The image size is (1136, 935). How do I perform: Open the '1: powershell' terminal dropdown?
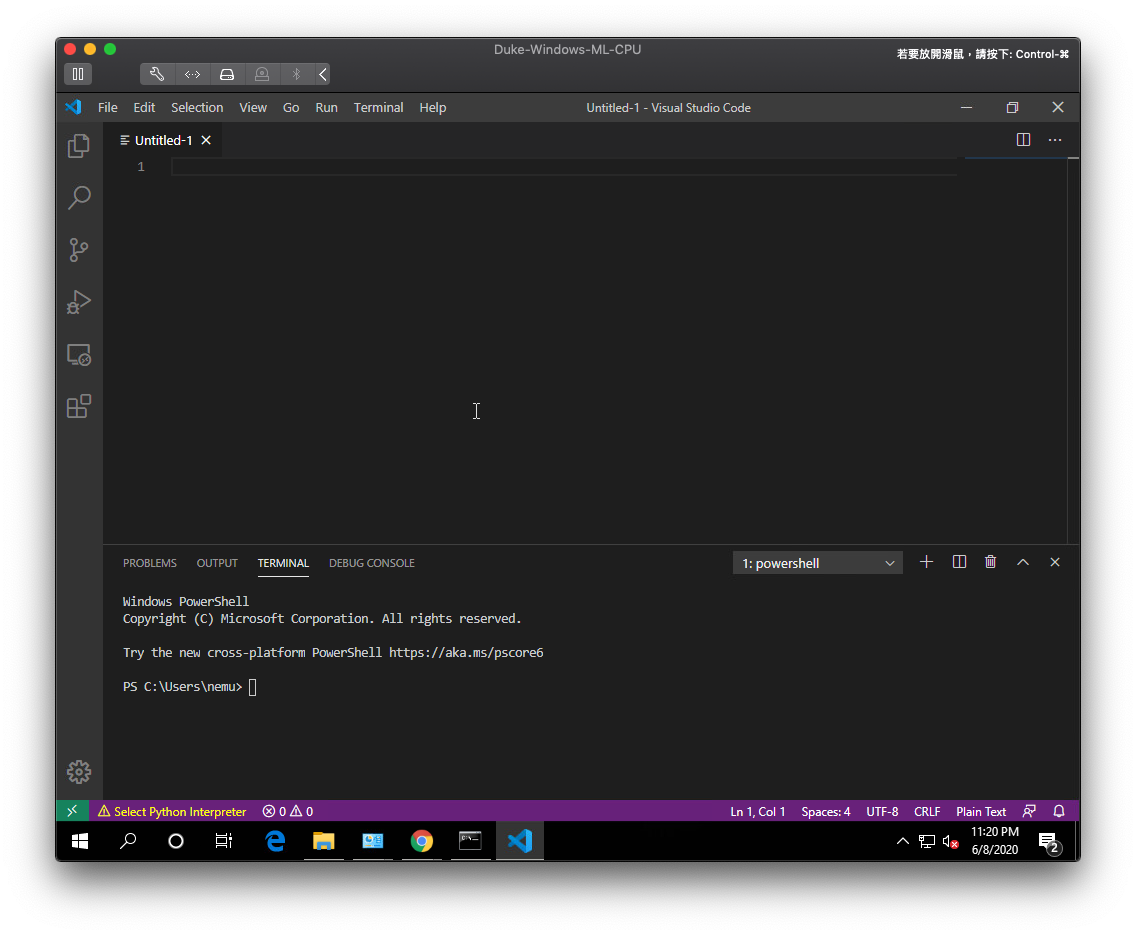coord(817,562)
